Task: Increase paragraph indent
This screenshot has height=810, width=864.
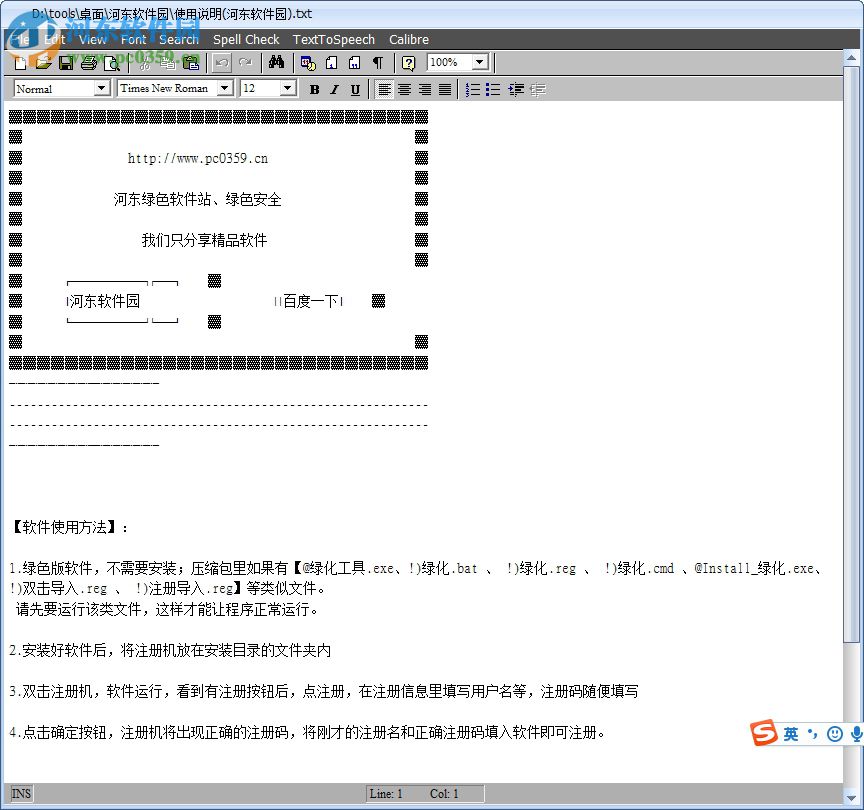Action: click(x=516, y=89)
